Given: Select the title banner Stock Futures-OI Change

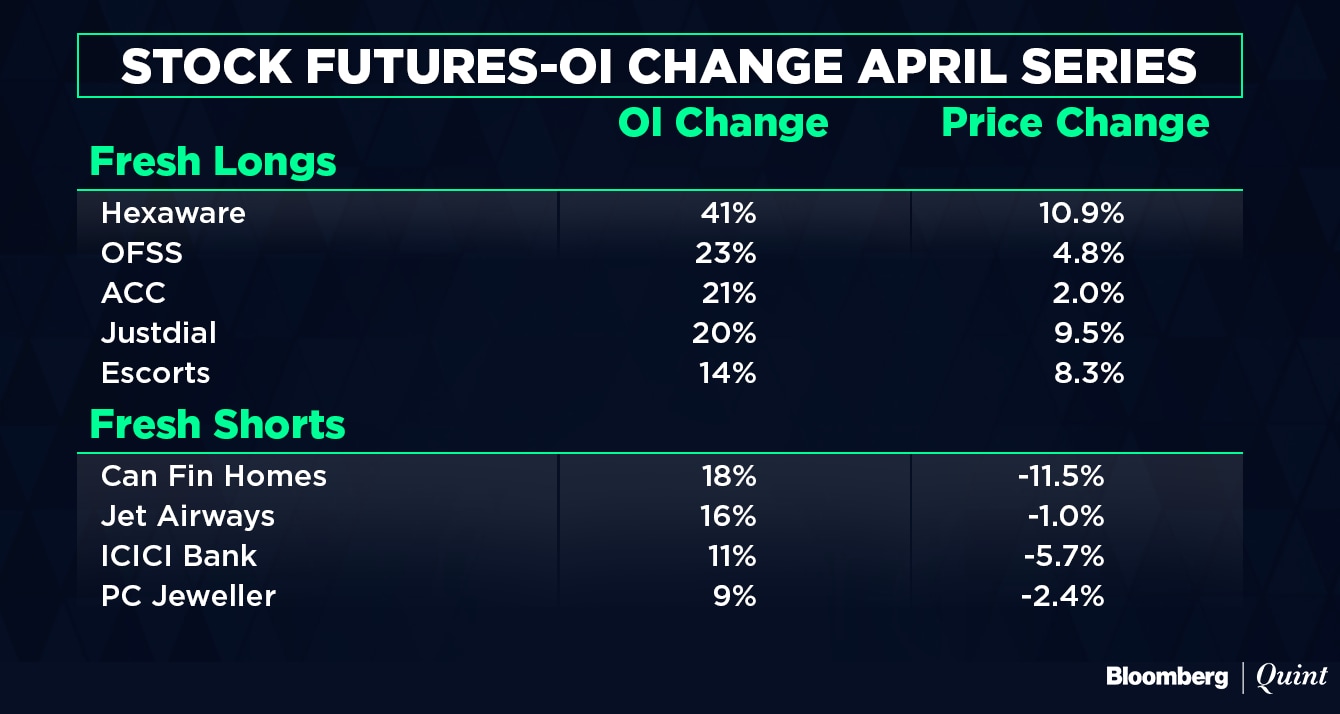Looking at the screenshot, I should coord(659,66).
